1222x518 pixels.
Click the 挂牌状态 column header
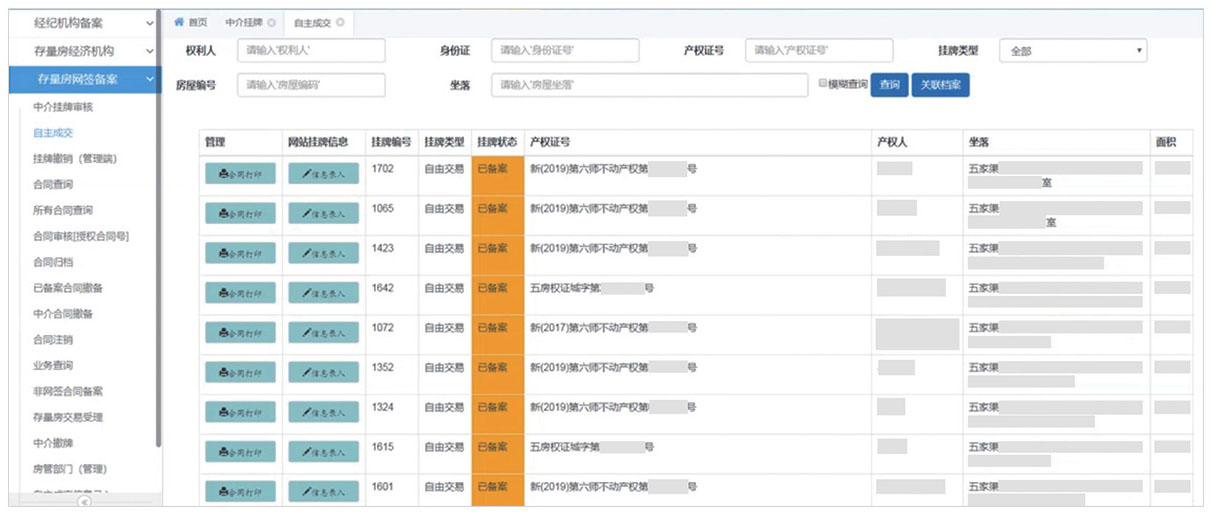click(x=498, y=143)
